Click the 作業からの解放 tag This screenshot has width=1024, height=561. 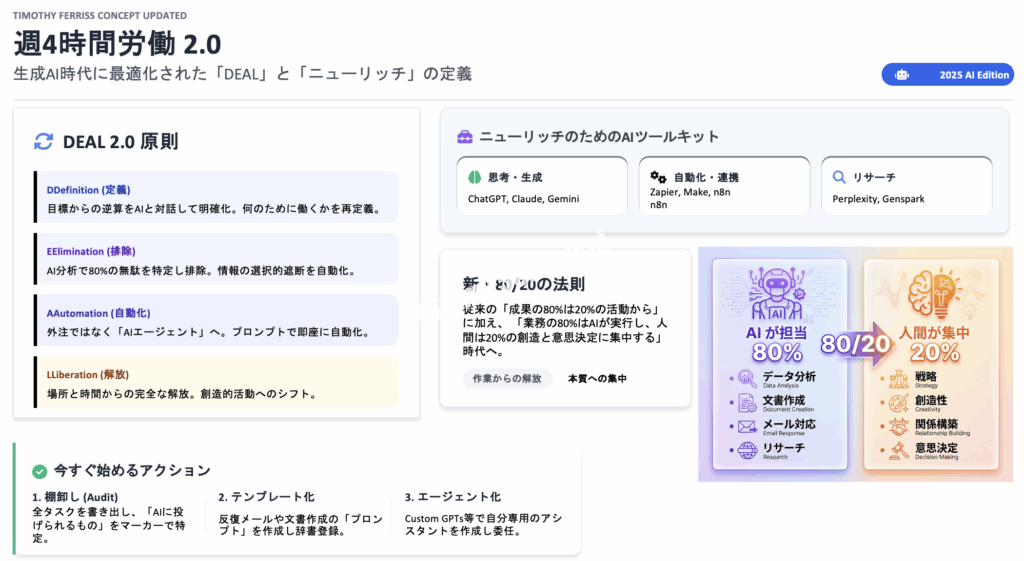point(507,378)
